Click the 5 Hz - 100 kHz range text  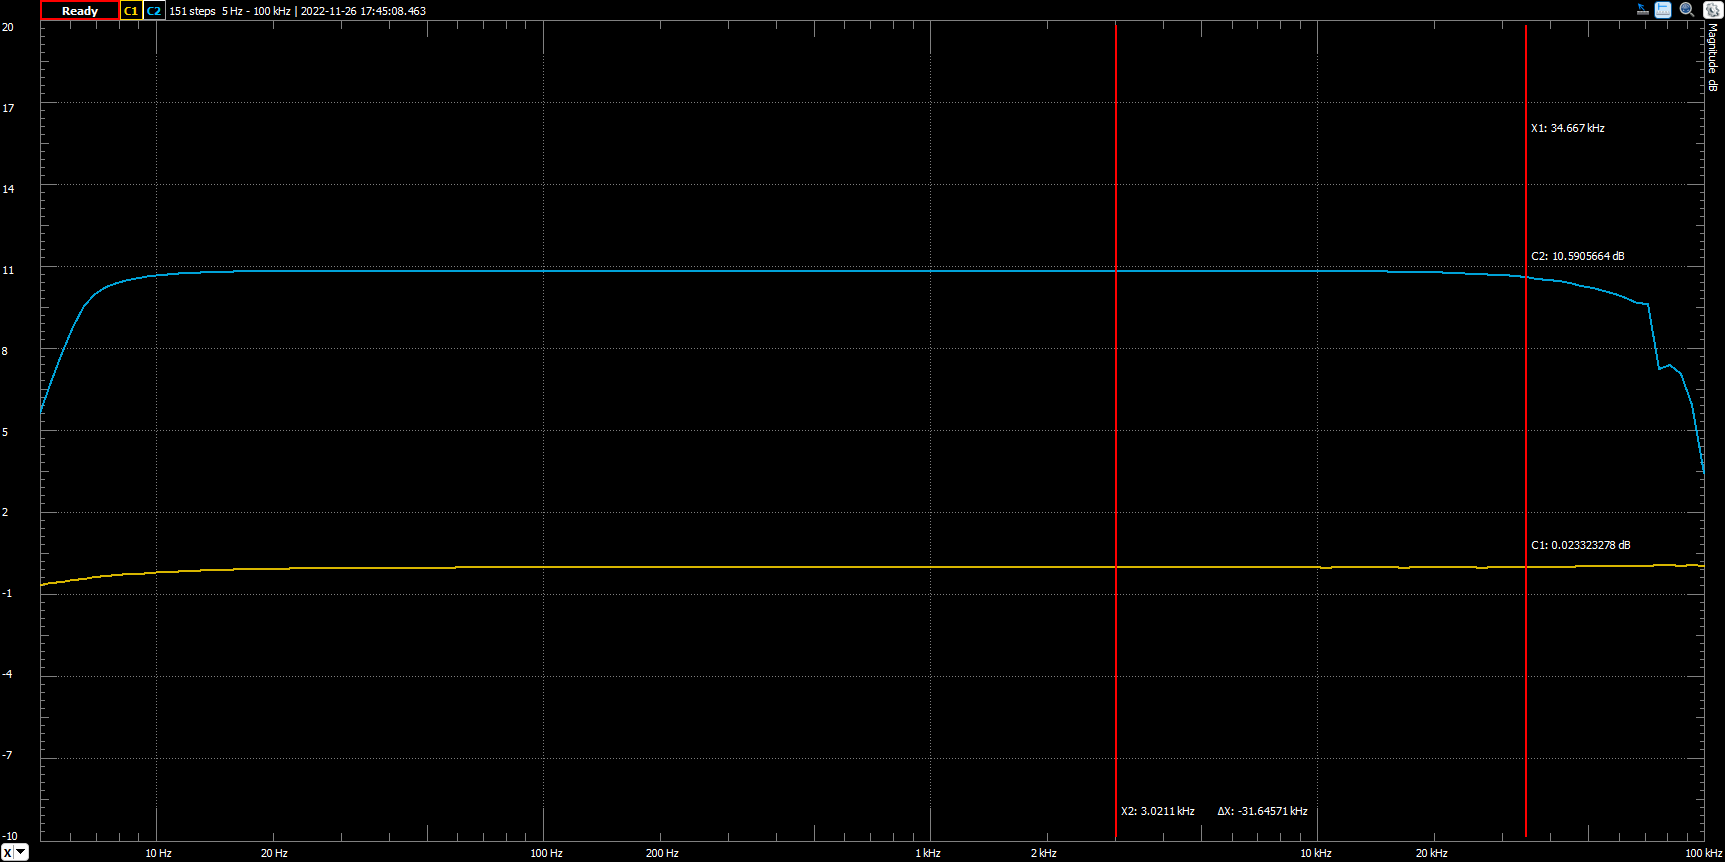(256, 11)
